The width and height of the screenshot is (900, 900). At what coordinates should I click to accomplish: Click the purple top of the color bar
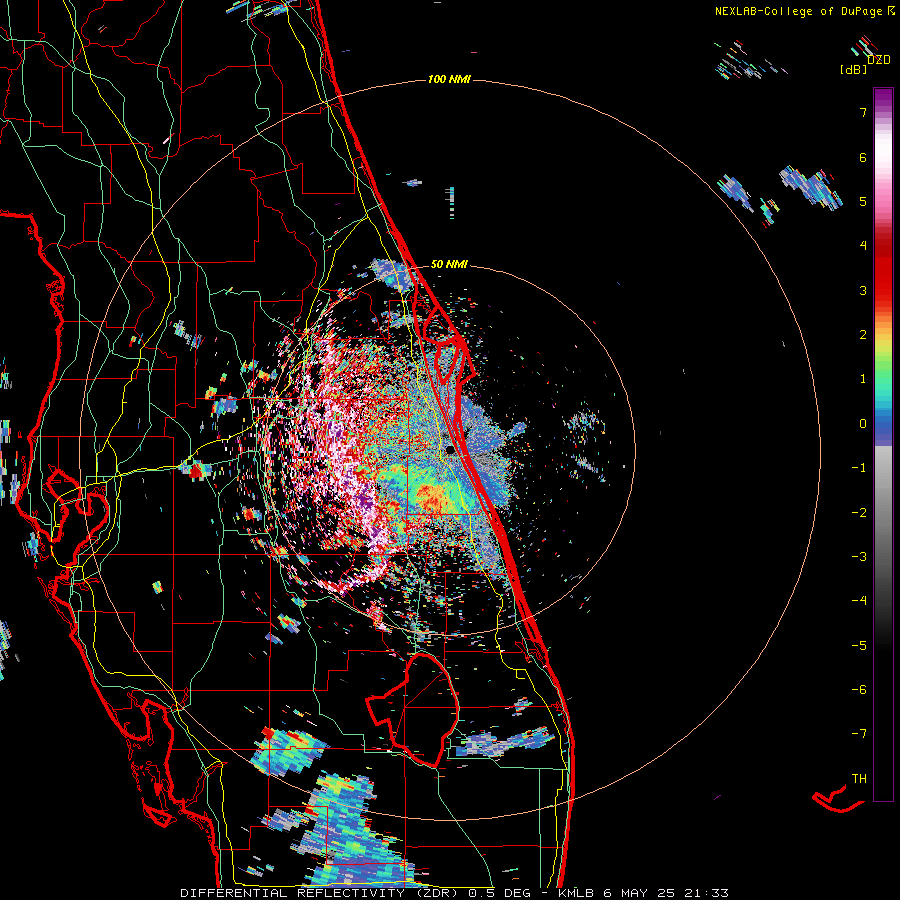pos(883,99)
